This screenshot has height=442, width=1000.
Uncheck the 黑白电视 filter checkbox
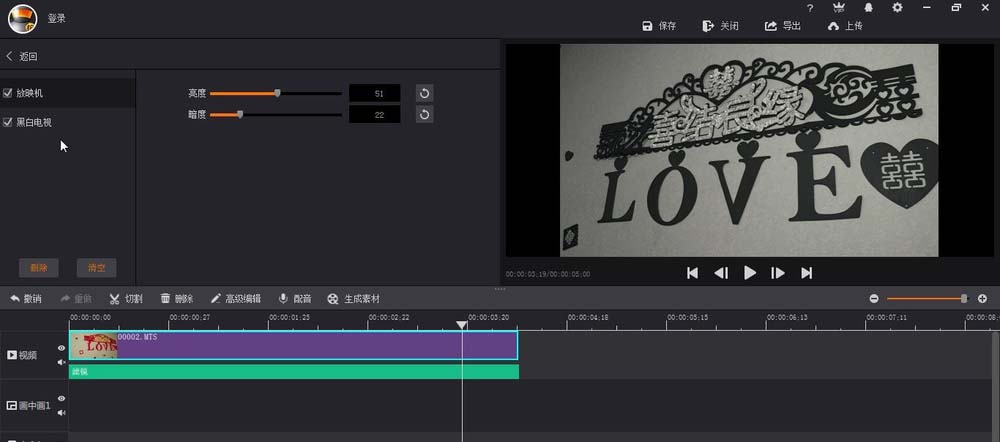[x=8, y=122]
